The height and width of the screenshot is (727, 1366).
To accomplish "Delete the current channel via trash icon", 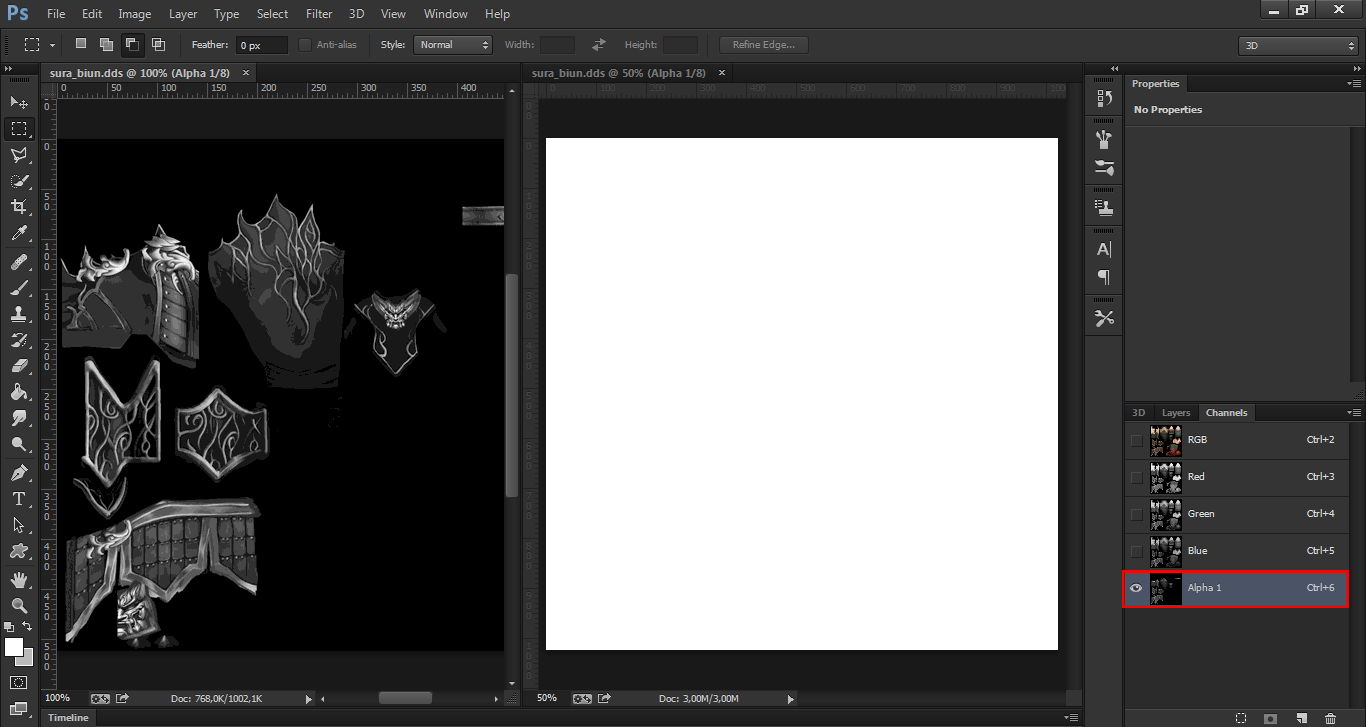I will 1330,718.
